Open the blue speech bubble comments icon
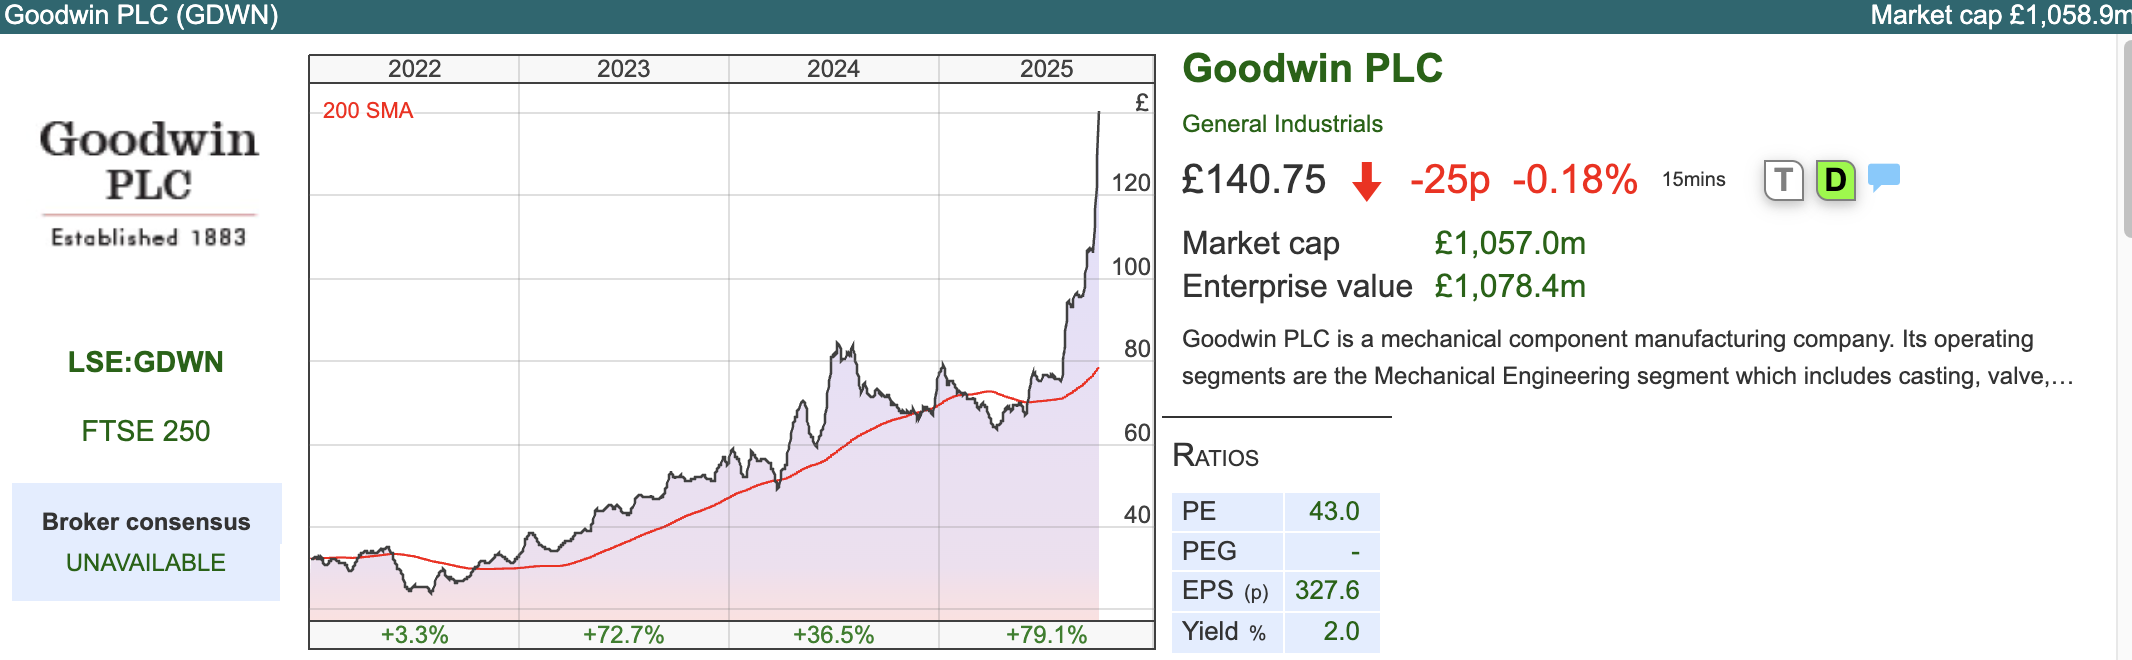The height and width of the screenshot is (660, 2132). click(x=1884, y=177)
